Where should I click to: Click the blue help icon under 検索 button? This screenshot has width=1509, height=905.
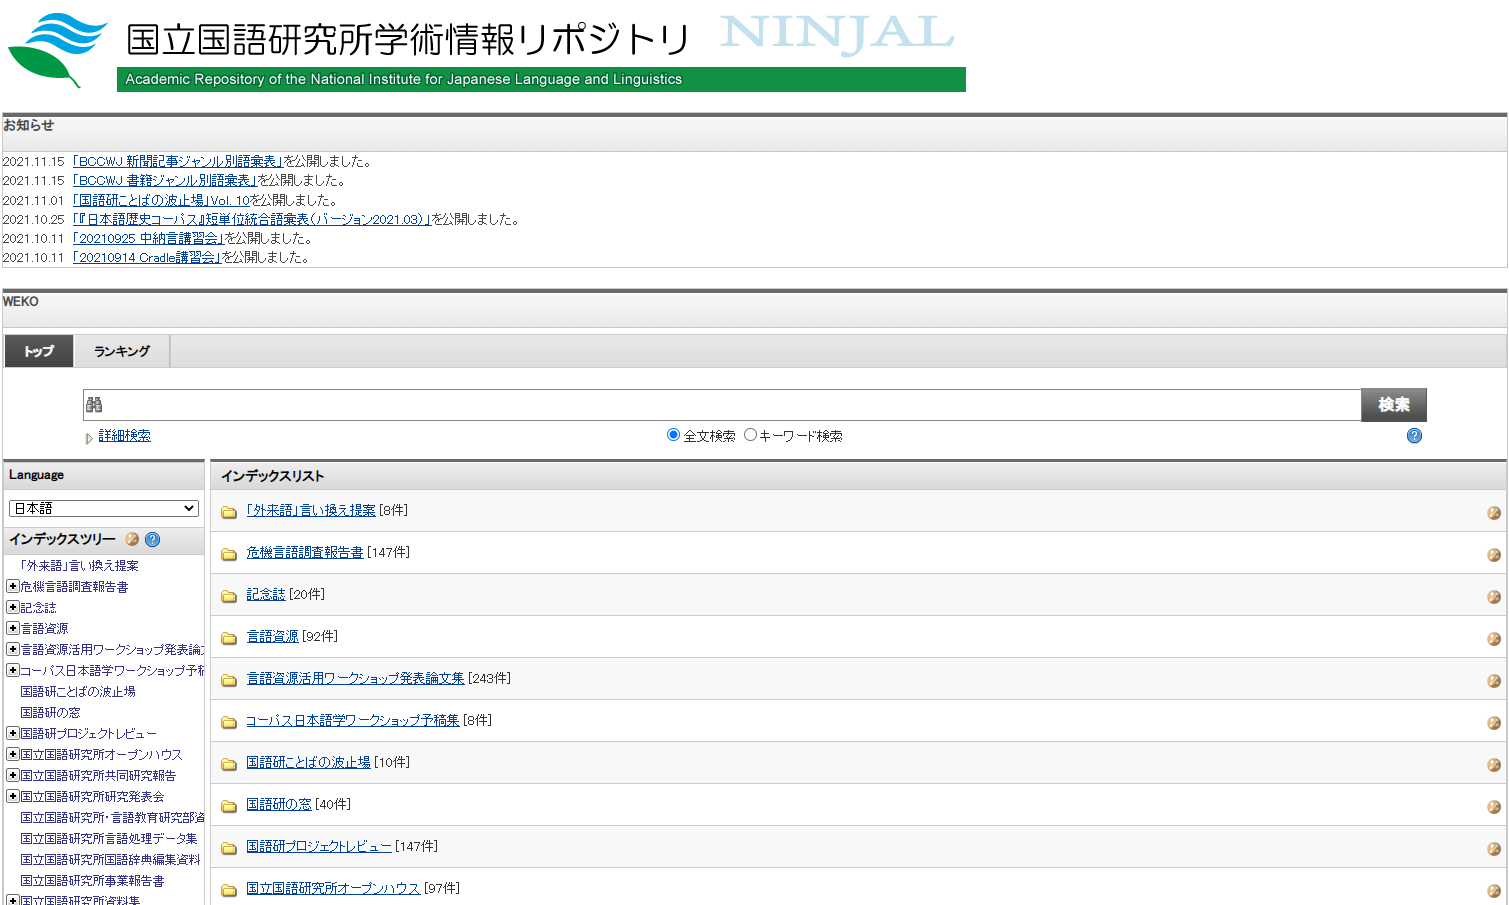pyautogui.click(x=1414, y=436)
